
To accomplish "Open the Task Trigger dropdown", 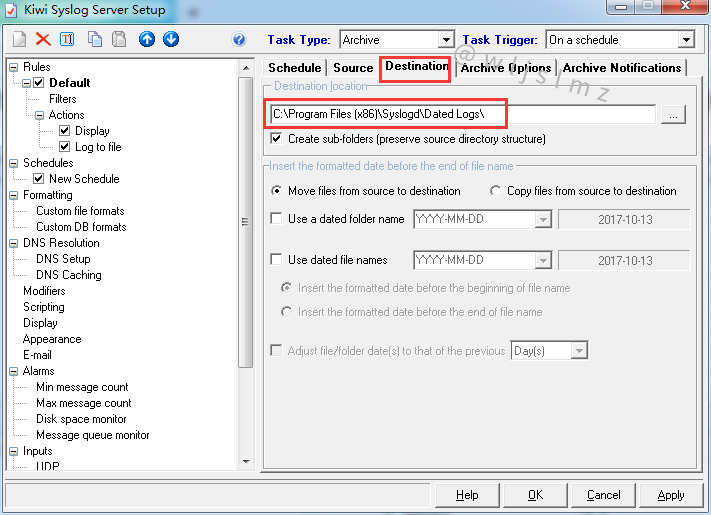I will [x=687, y=40].
